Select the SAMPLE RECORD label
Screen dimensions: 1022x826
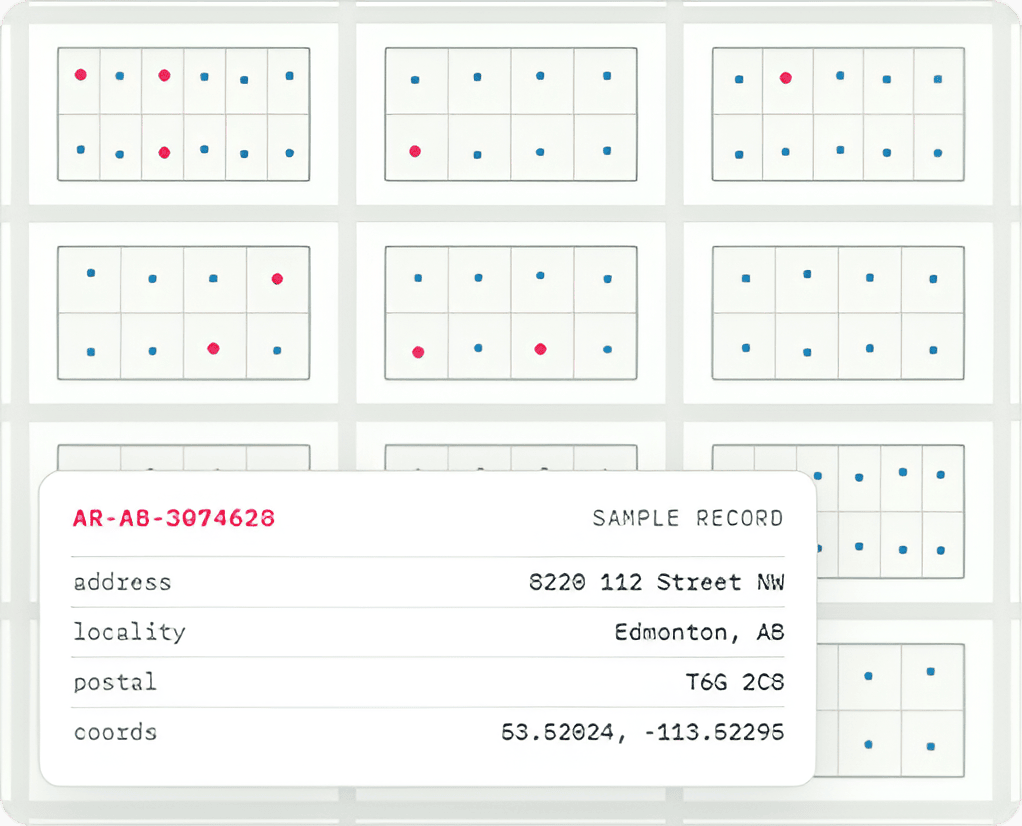tap(688, 518)
